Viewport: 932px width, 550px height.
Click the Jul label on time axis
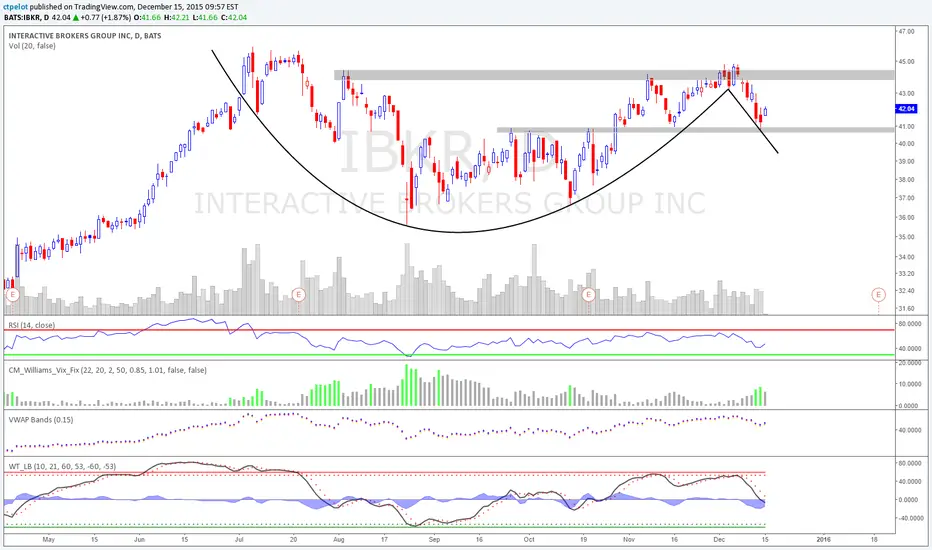pyautogui.click(x=240, y=540)
